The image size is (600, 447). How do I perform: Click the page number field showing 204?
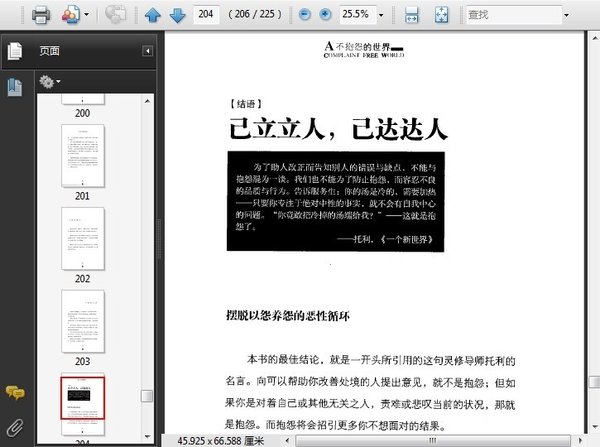click(207, 15)
